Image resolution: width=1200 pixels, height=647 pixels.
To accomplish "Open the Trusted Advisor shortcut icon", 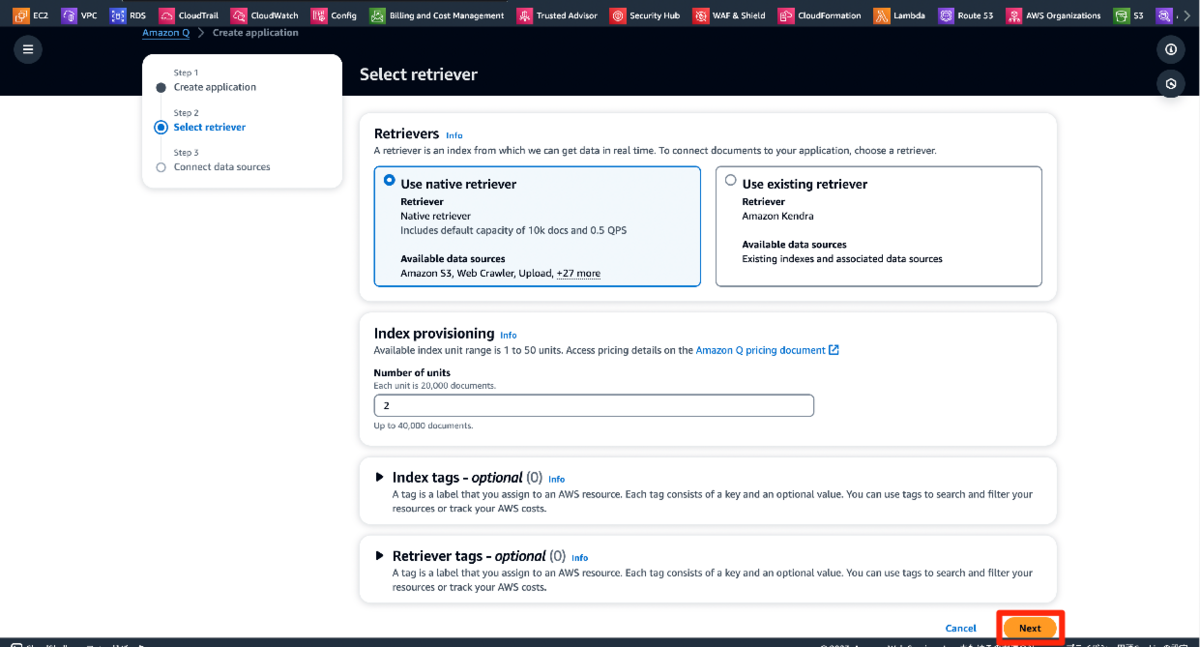I will 525,16.
